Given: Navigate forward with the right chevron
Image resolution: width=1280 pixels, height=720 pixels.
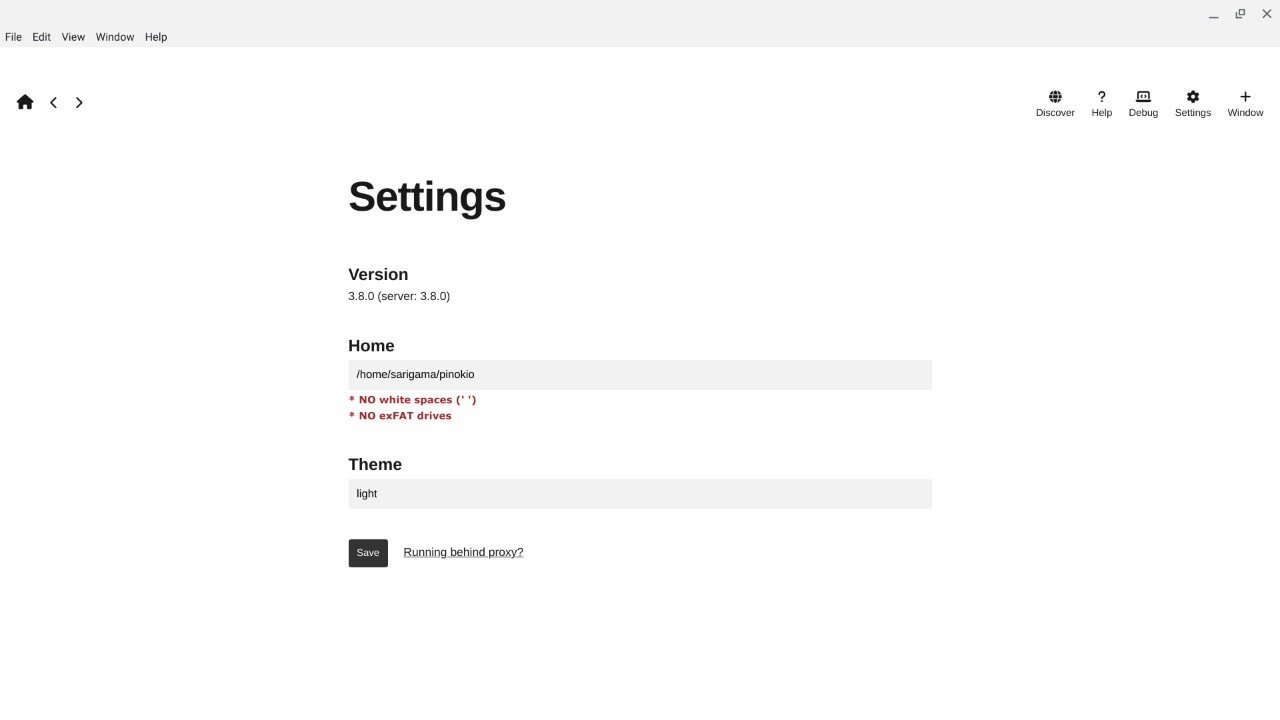Looking at the screenshot, I should [79, 102].
